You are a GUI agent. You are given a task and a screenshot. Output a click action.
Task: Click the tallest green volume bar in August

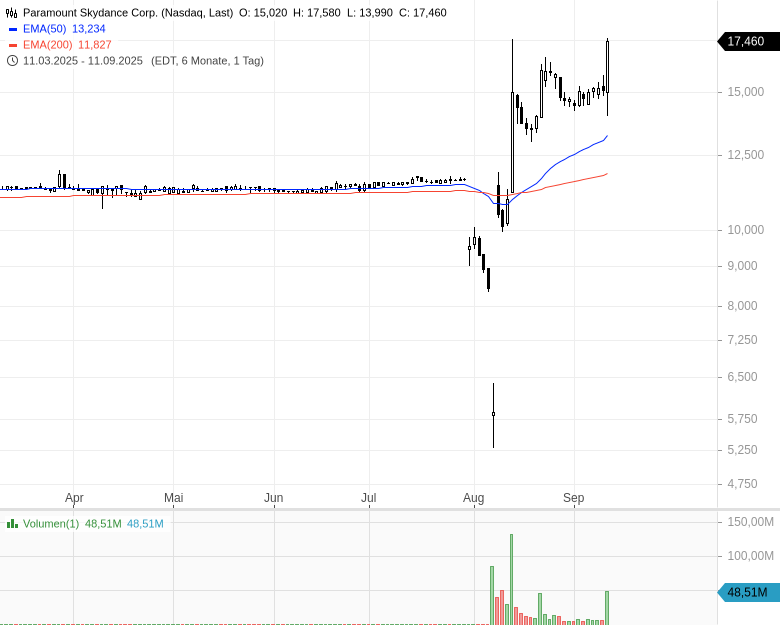click(511, 579)
